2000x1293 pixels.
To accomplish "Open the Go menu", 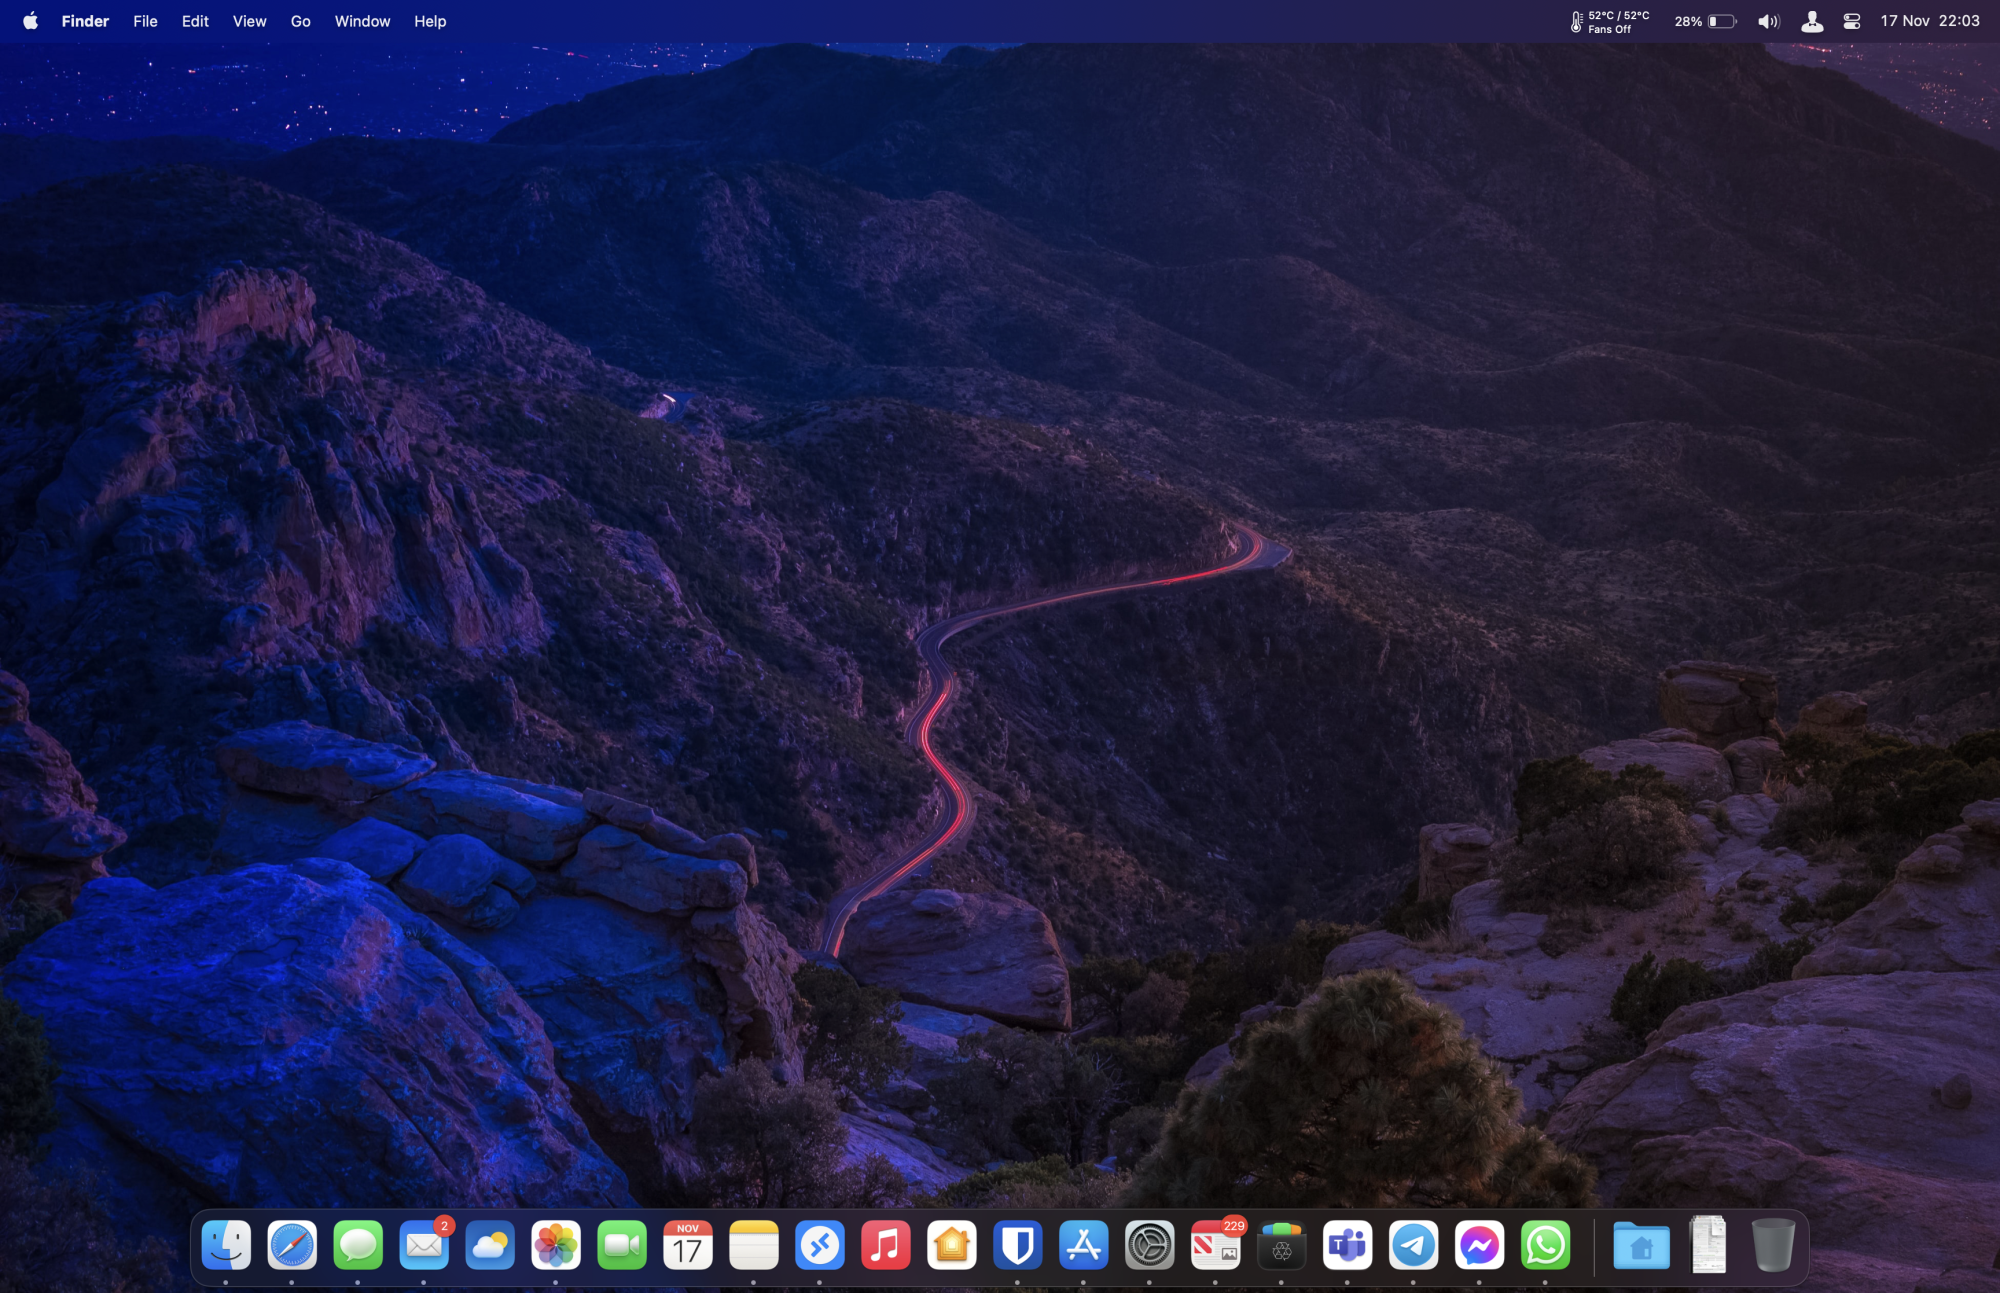I will click(300, 21).
